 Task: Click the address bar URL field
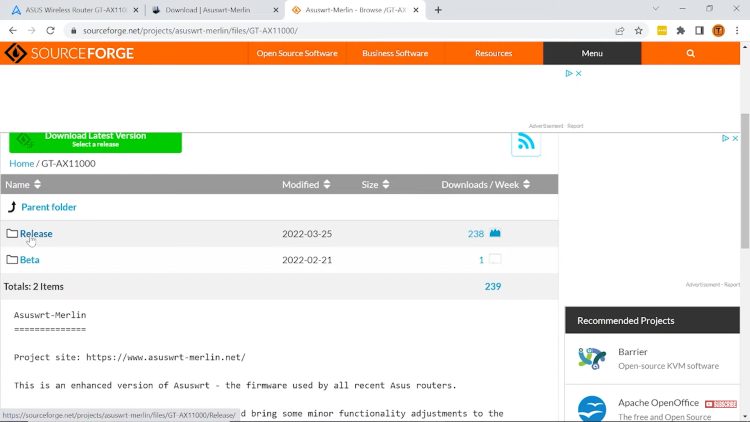click(x=344, y=31)
